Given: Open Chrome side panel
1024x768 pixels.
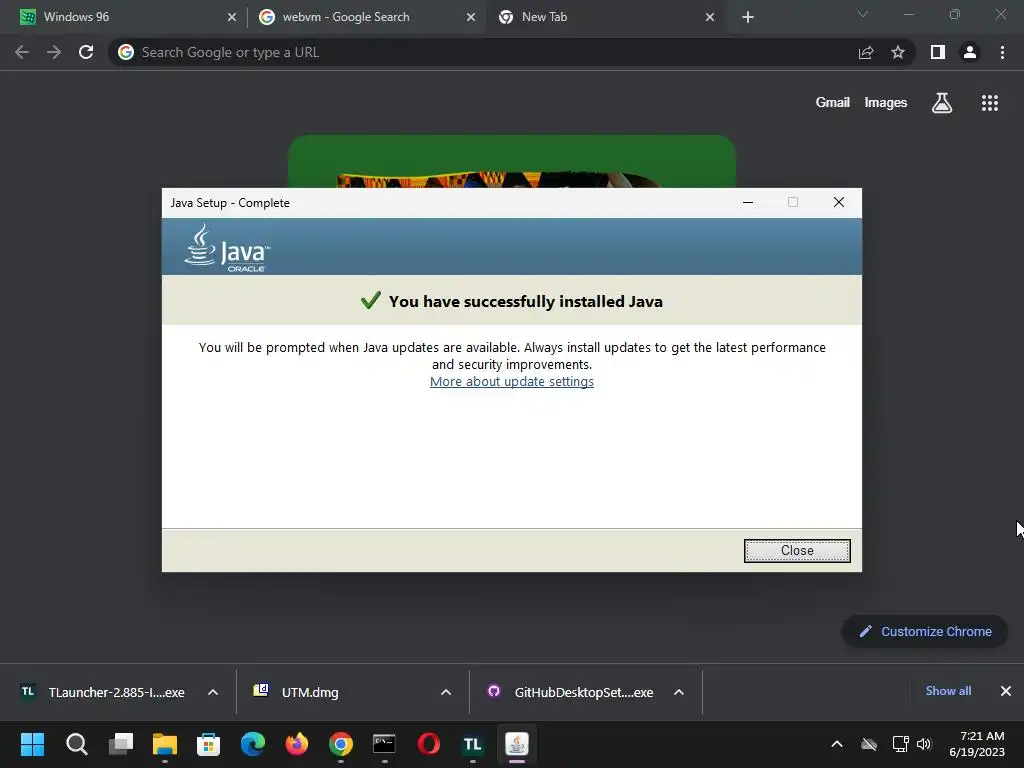Looking at the screenshot, I should tap(938, 52).
